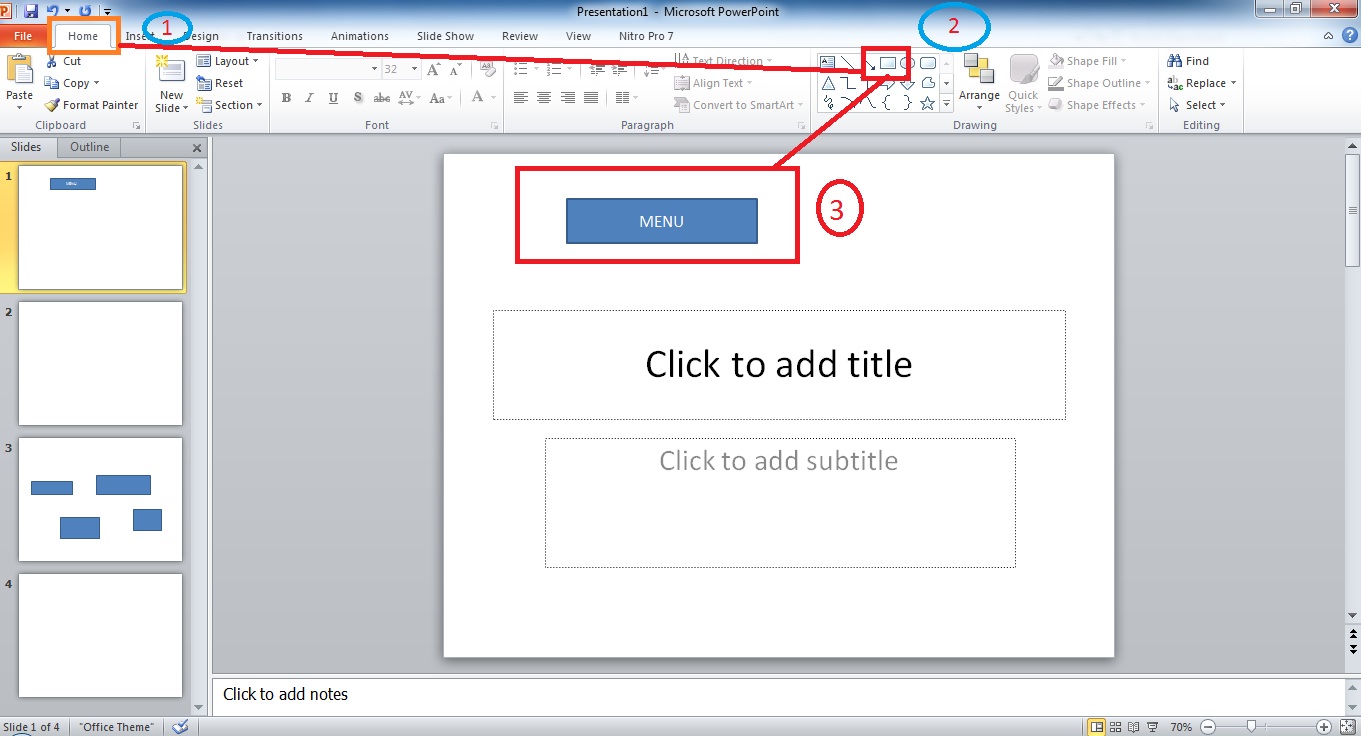The width and height of the screenshot is (1361, 736).
Task: Click the blue MENU shape on the slide
Action: pos(661,221)
